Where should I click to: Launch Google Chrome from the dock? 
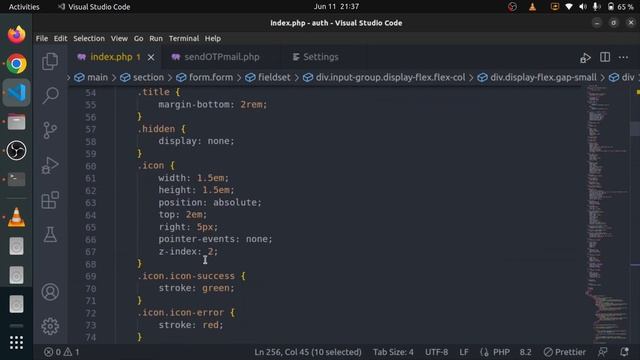pyautogui.click(x=16, y=64)
